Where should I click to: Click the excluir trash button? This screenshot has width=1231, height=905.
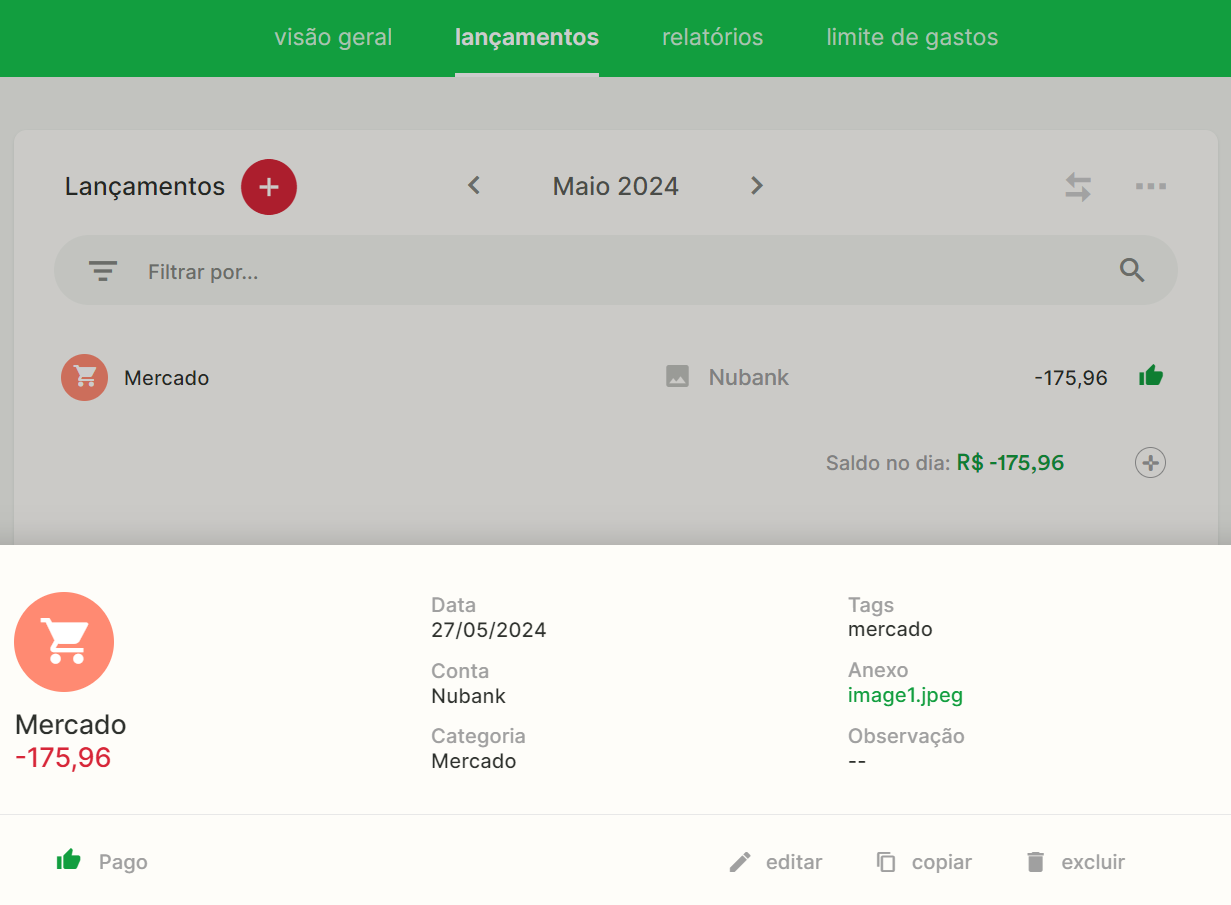tap(1075, 862)
